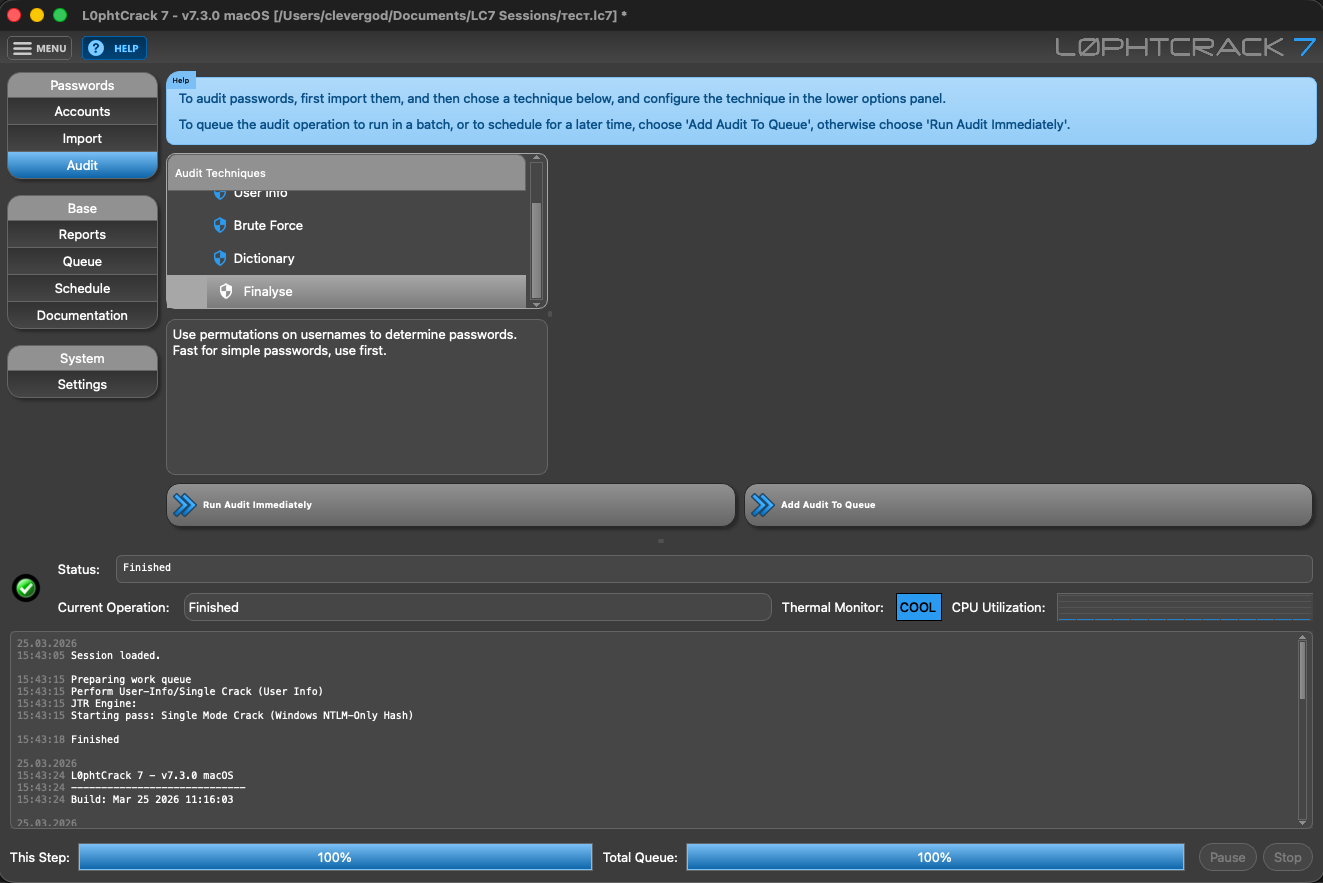
Task: Click the System sidebar group header
Action: [x=82, y=358]
